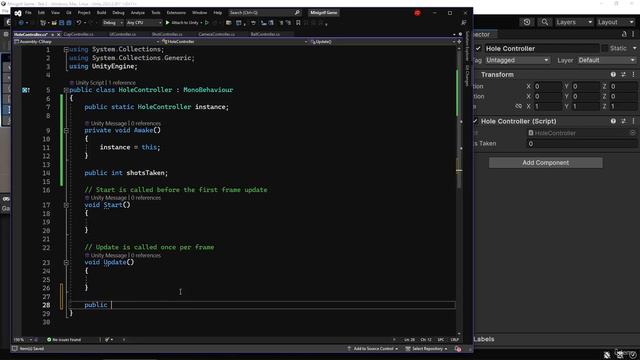This screenshot has width=640, height=360.
Task: Collapse HoleController class outline at line 5
Action: click(66, 90)
